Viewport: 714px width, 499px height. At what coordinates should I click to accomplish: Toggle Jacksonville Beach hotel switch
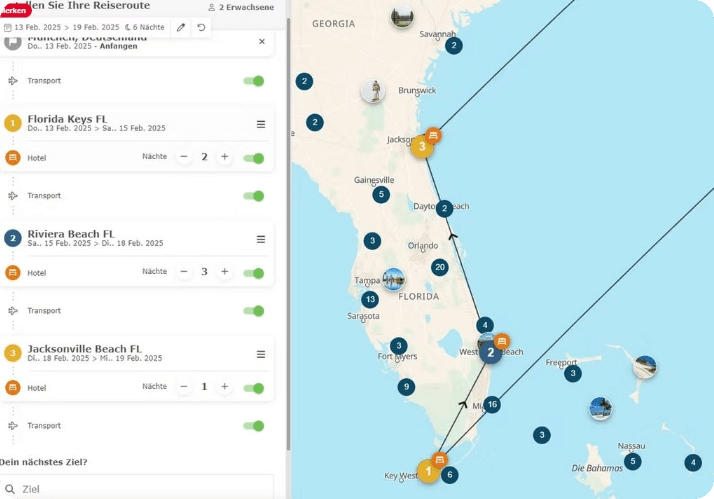[254, 387]
